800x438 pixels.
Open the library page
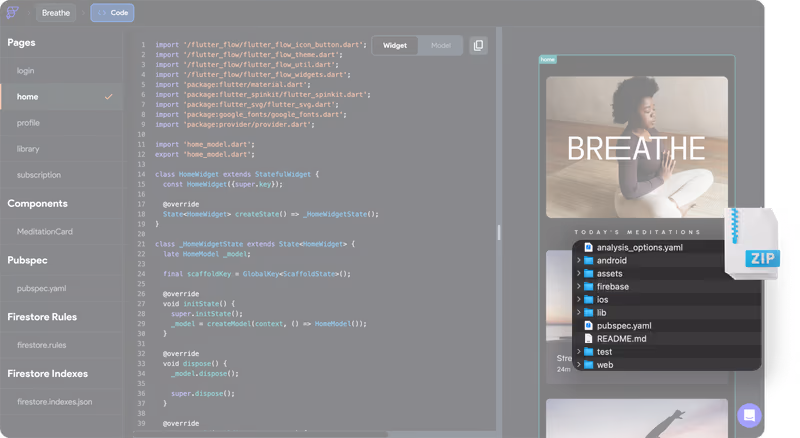[x=28, y=149]
